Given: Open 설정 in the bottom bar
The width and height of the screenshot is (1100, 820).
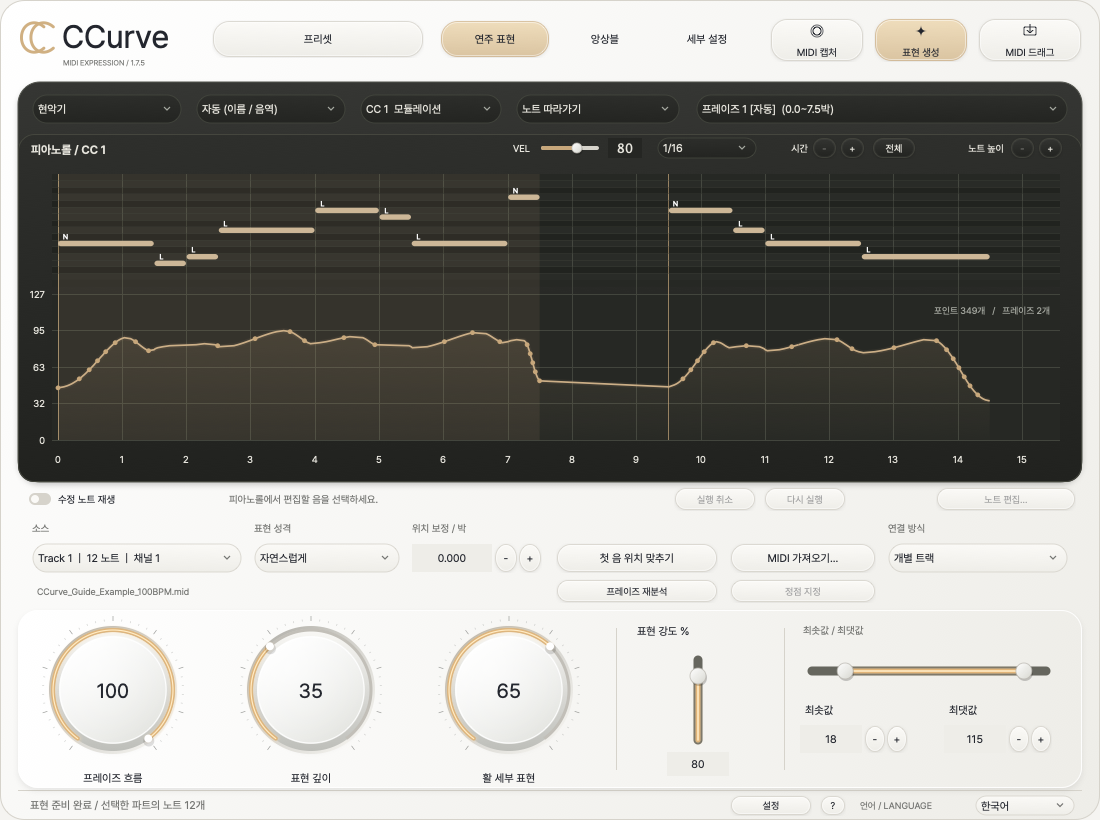Looking at the screenshot, I should (x=770, y=805).
